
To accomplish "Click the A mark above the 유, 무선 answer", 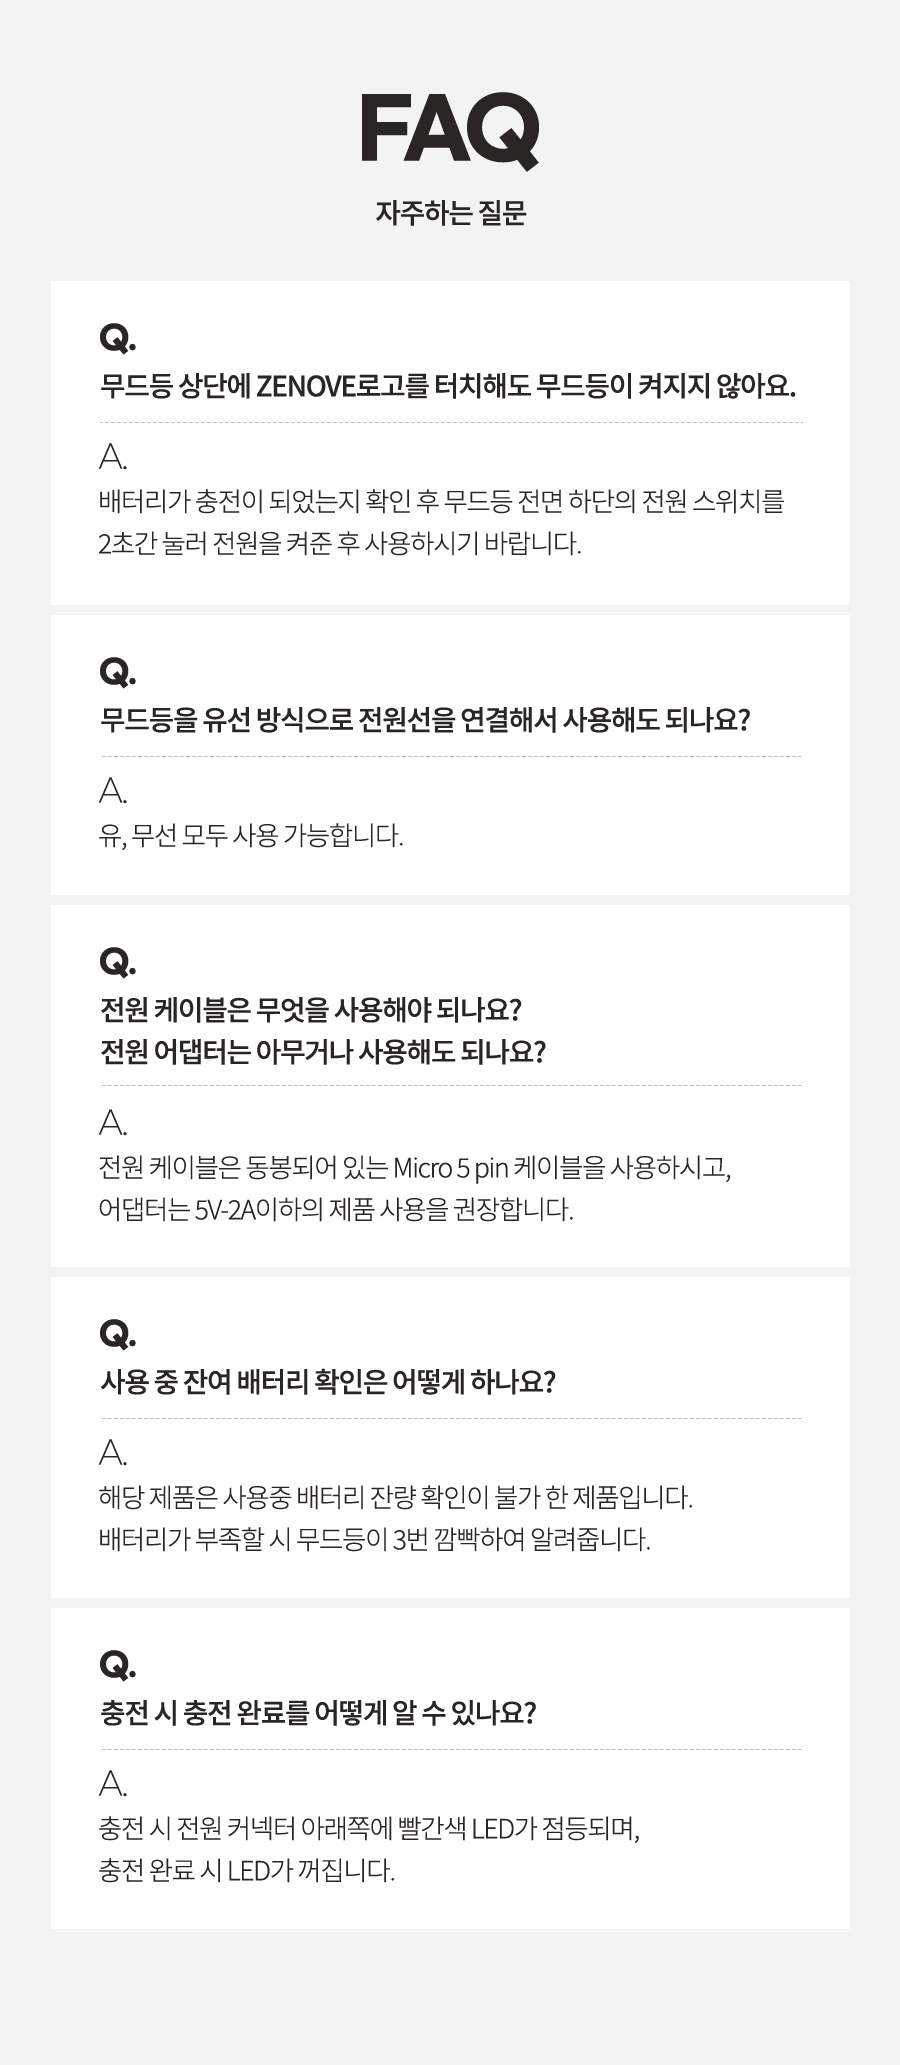I will tap(113, 792).
